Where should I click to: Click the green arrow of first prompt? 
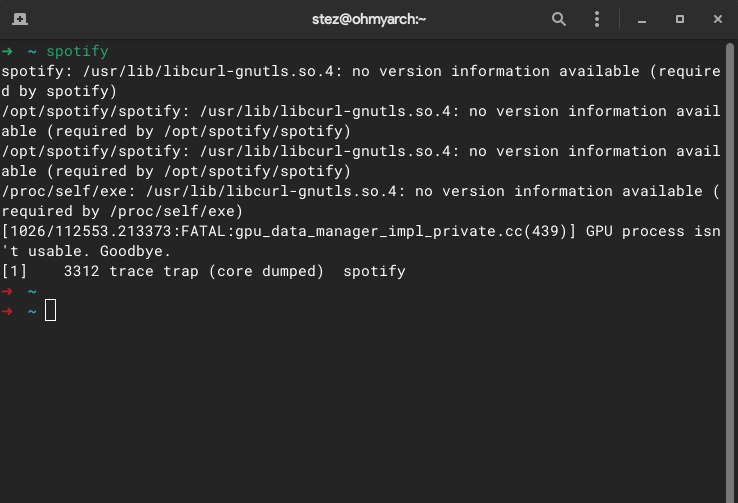[x=7, y=51]
